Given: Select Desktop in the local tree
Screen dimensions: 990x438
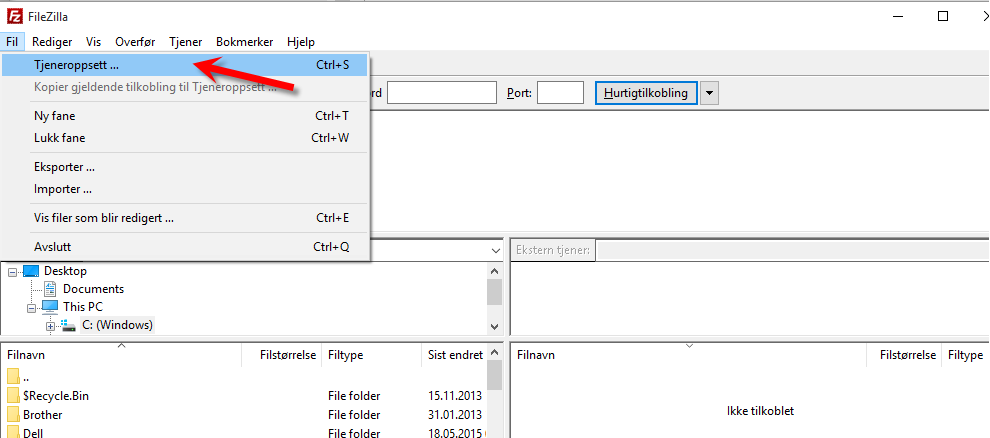Looking at the screenshot, I should [66, 271].
